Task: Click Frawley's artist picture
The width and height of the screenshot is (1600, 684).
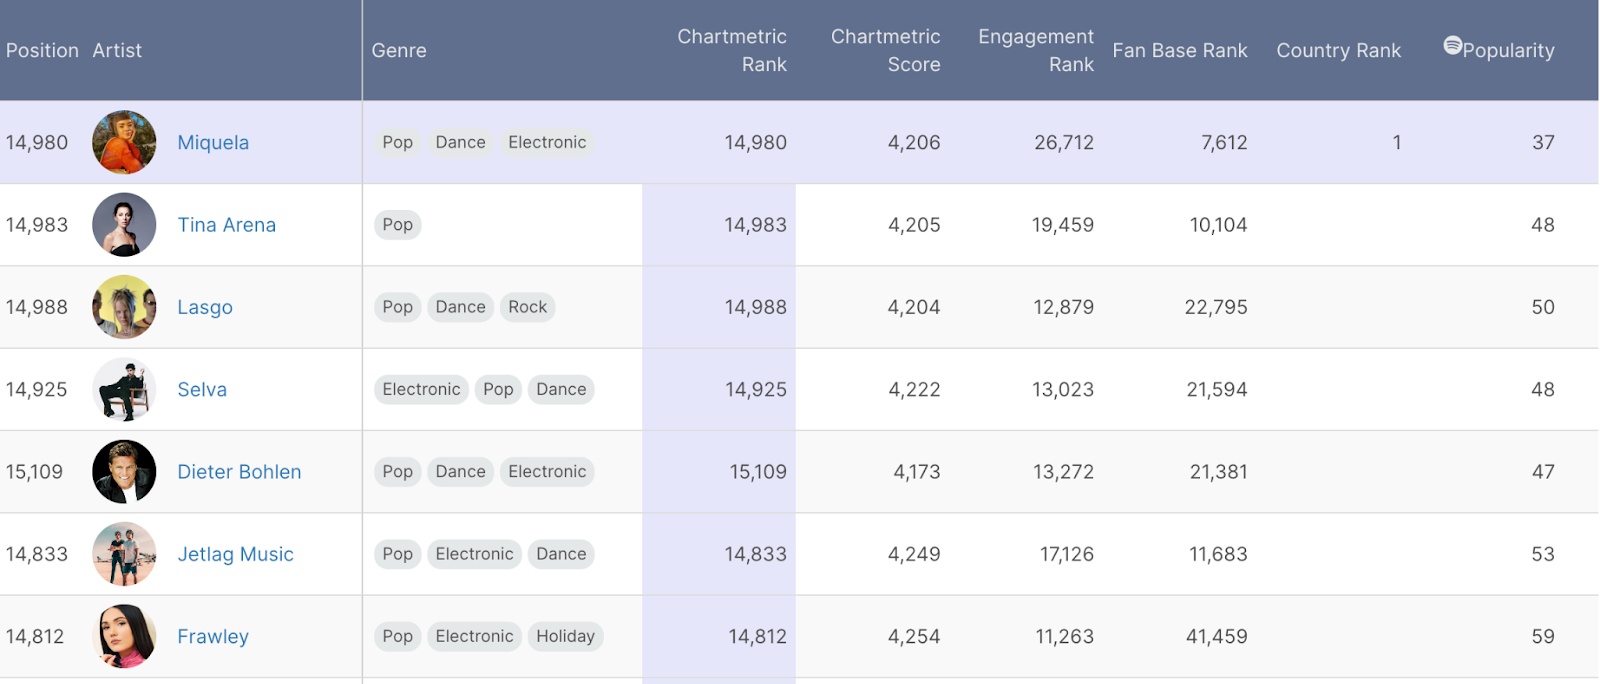Action: coord(124,636)
